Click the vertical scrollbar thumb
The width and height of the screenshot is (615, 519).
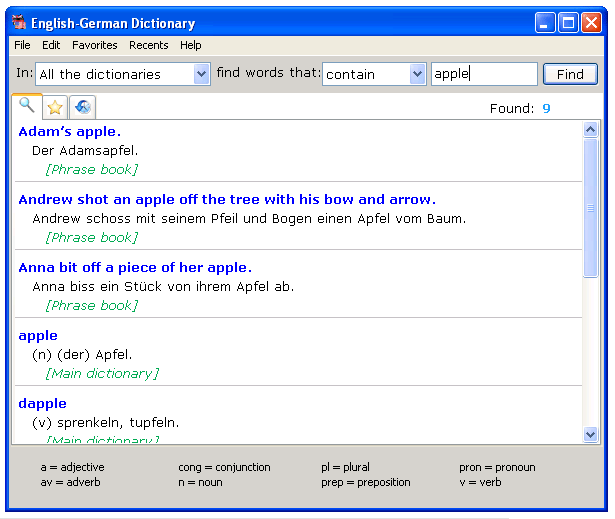pyautogui.click(x=590, y=208)
